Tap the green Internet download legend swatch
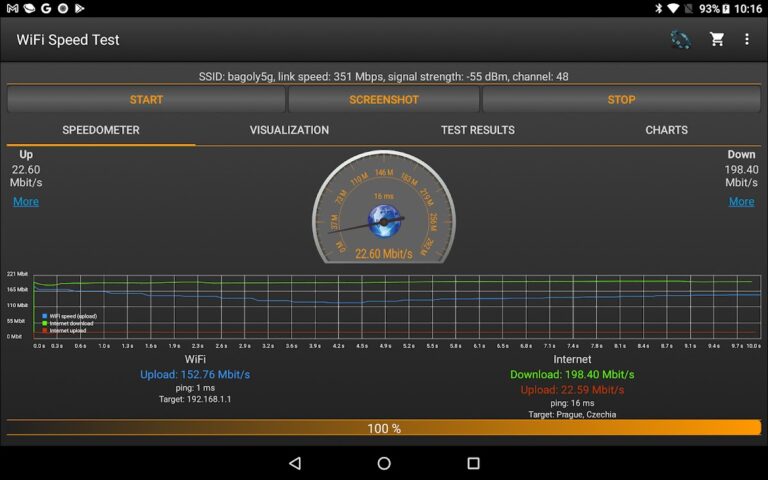 click(x=45, y=323)
